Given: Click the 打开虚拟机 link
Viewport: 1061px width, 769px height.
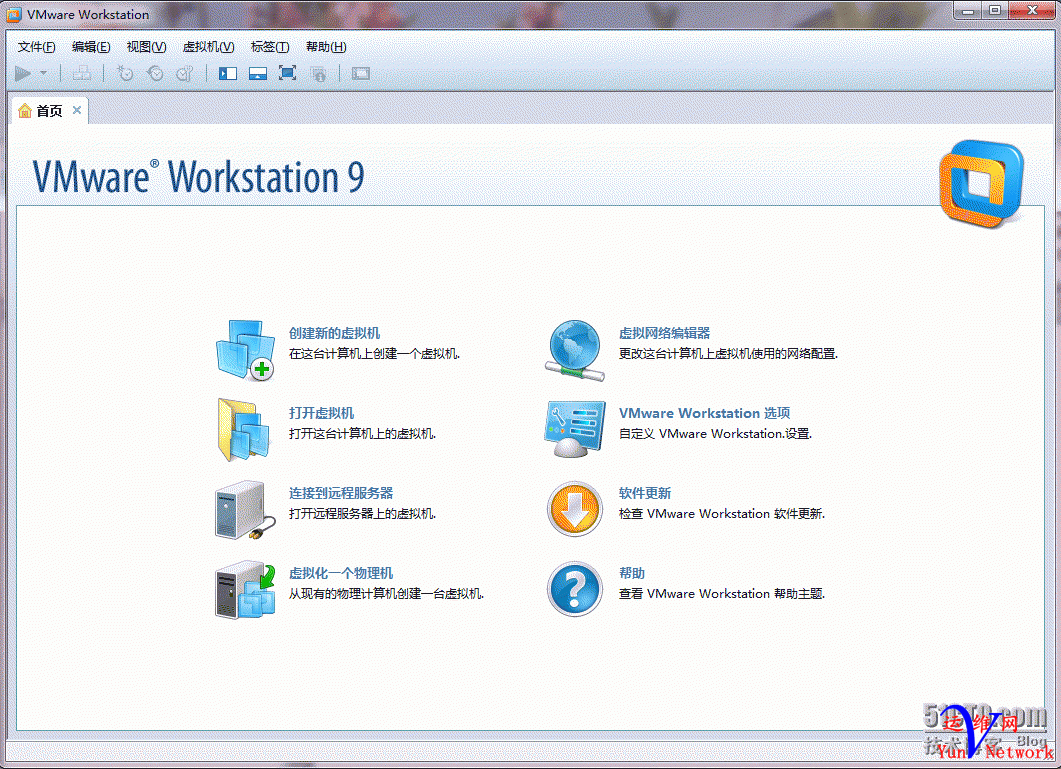Looking at the screenshot, I should pos(321,413).
